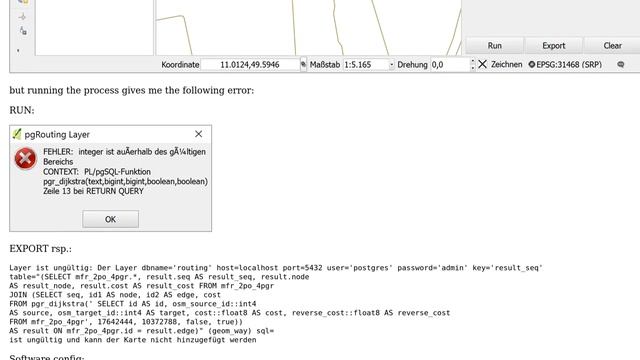Click the pgRouting Layer dialog title icon
This screenshot has height=360, width=640.
point(17,134)
